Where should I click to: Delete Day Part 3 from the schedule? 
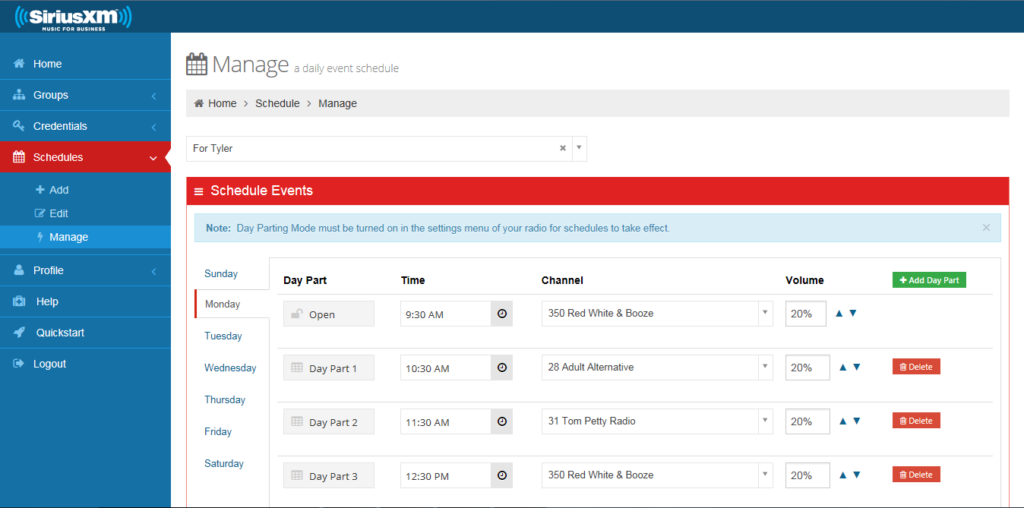point(916,475)
